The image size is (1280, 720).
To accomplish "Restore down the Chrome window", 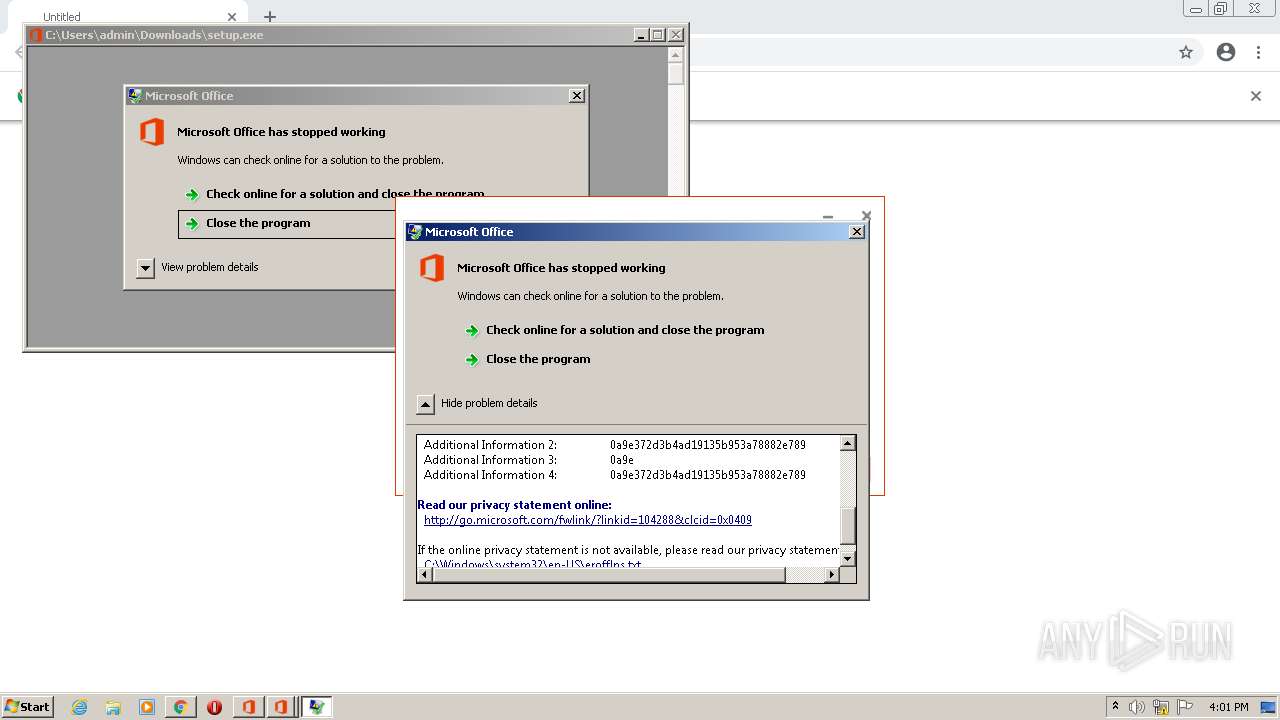I will 1221,9.
